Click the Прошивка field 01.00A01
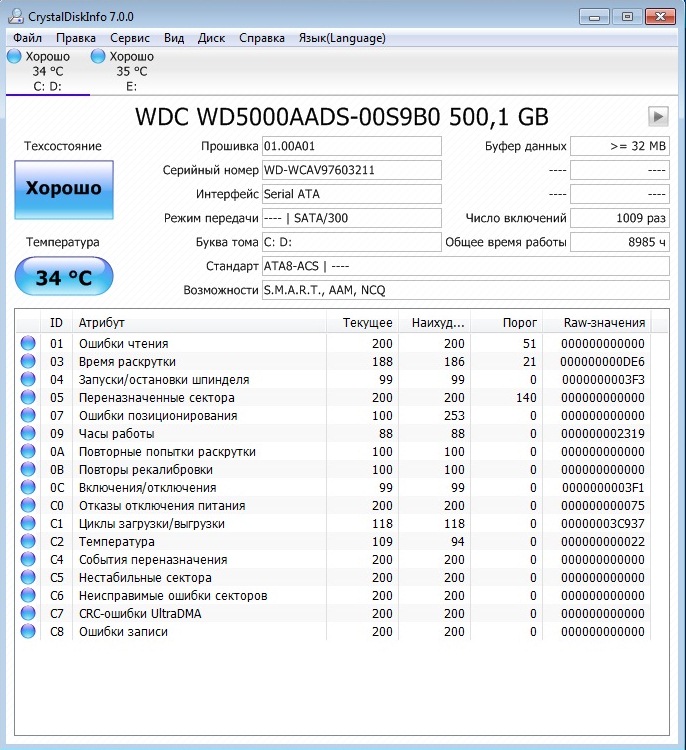The image size is (686, 750). (352, 146)
